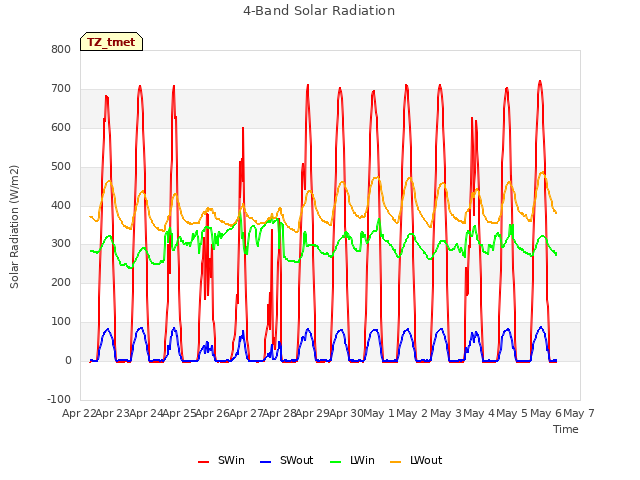Screen dimensions: 640x480
Task: Click the May 4 x-axis date label
Action: click(x=479, y=413)
